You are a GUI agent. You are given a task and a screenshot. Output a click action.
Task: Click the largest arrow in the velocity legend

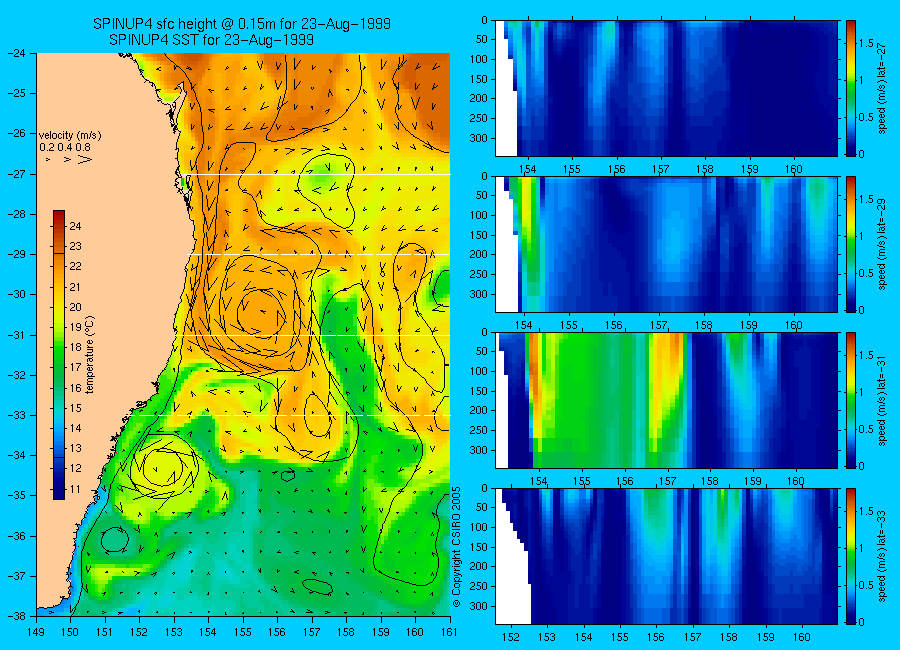pos(84,160)
